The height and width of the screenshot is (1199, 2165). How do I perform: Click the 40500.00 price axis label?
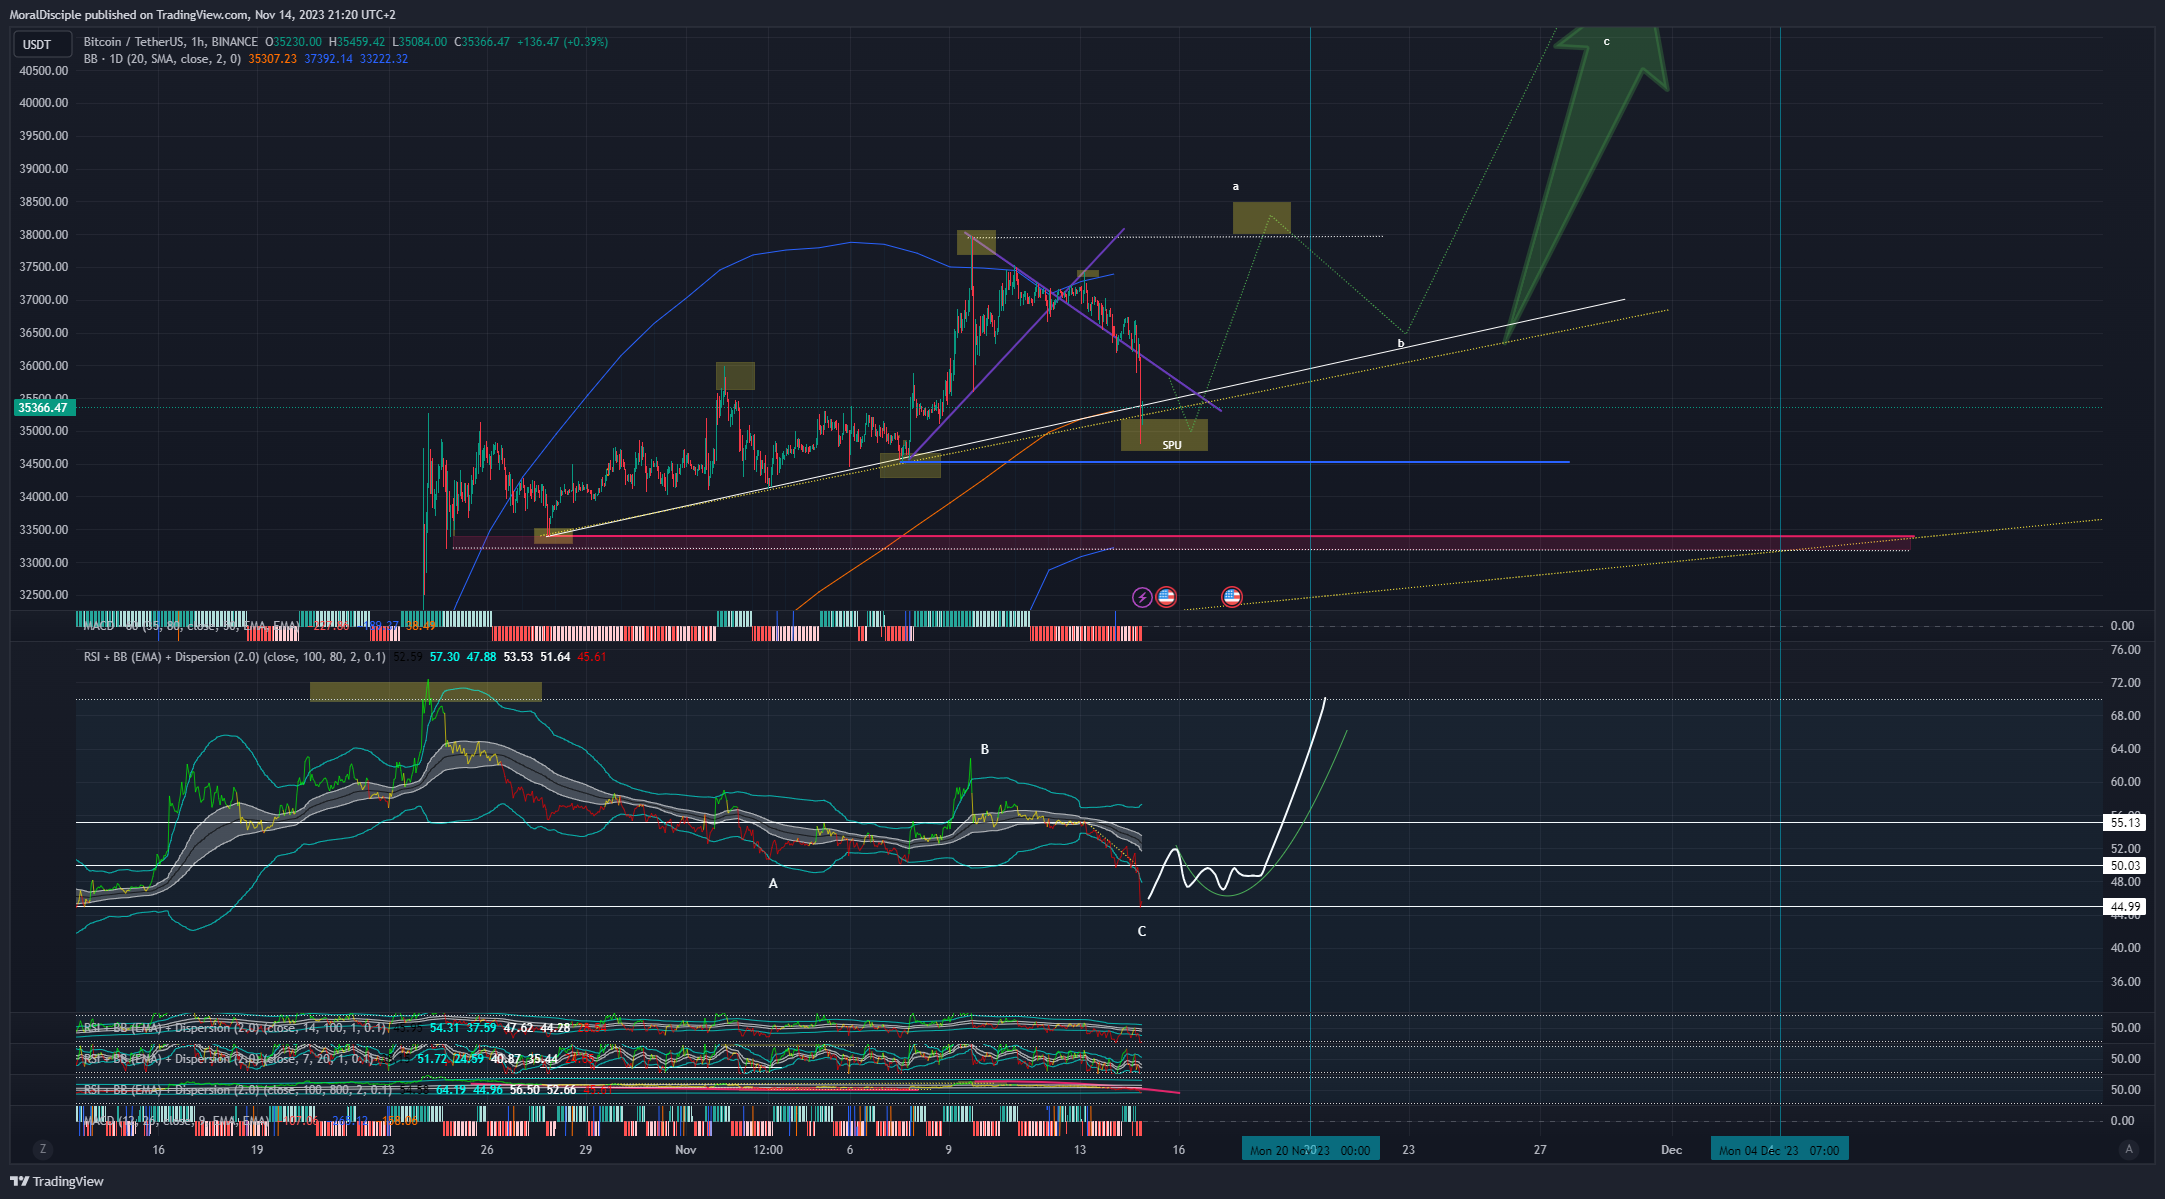click(x=44, y=71)
